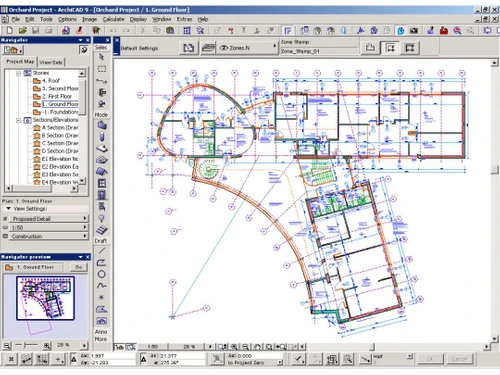
Task: Select the 2. First Floor story
Action: tap(56, 96)
